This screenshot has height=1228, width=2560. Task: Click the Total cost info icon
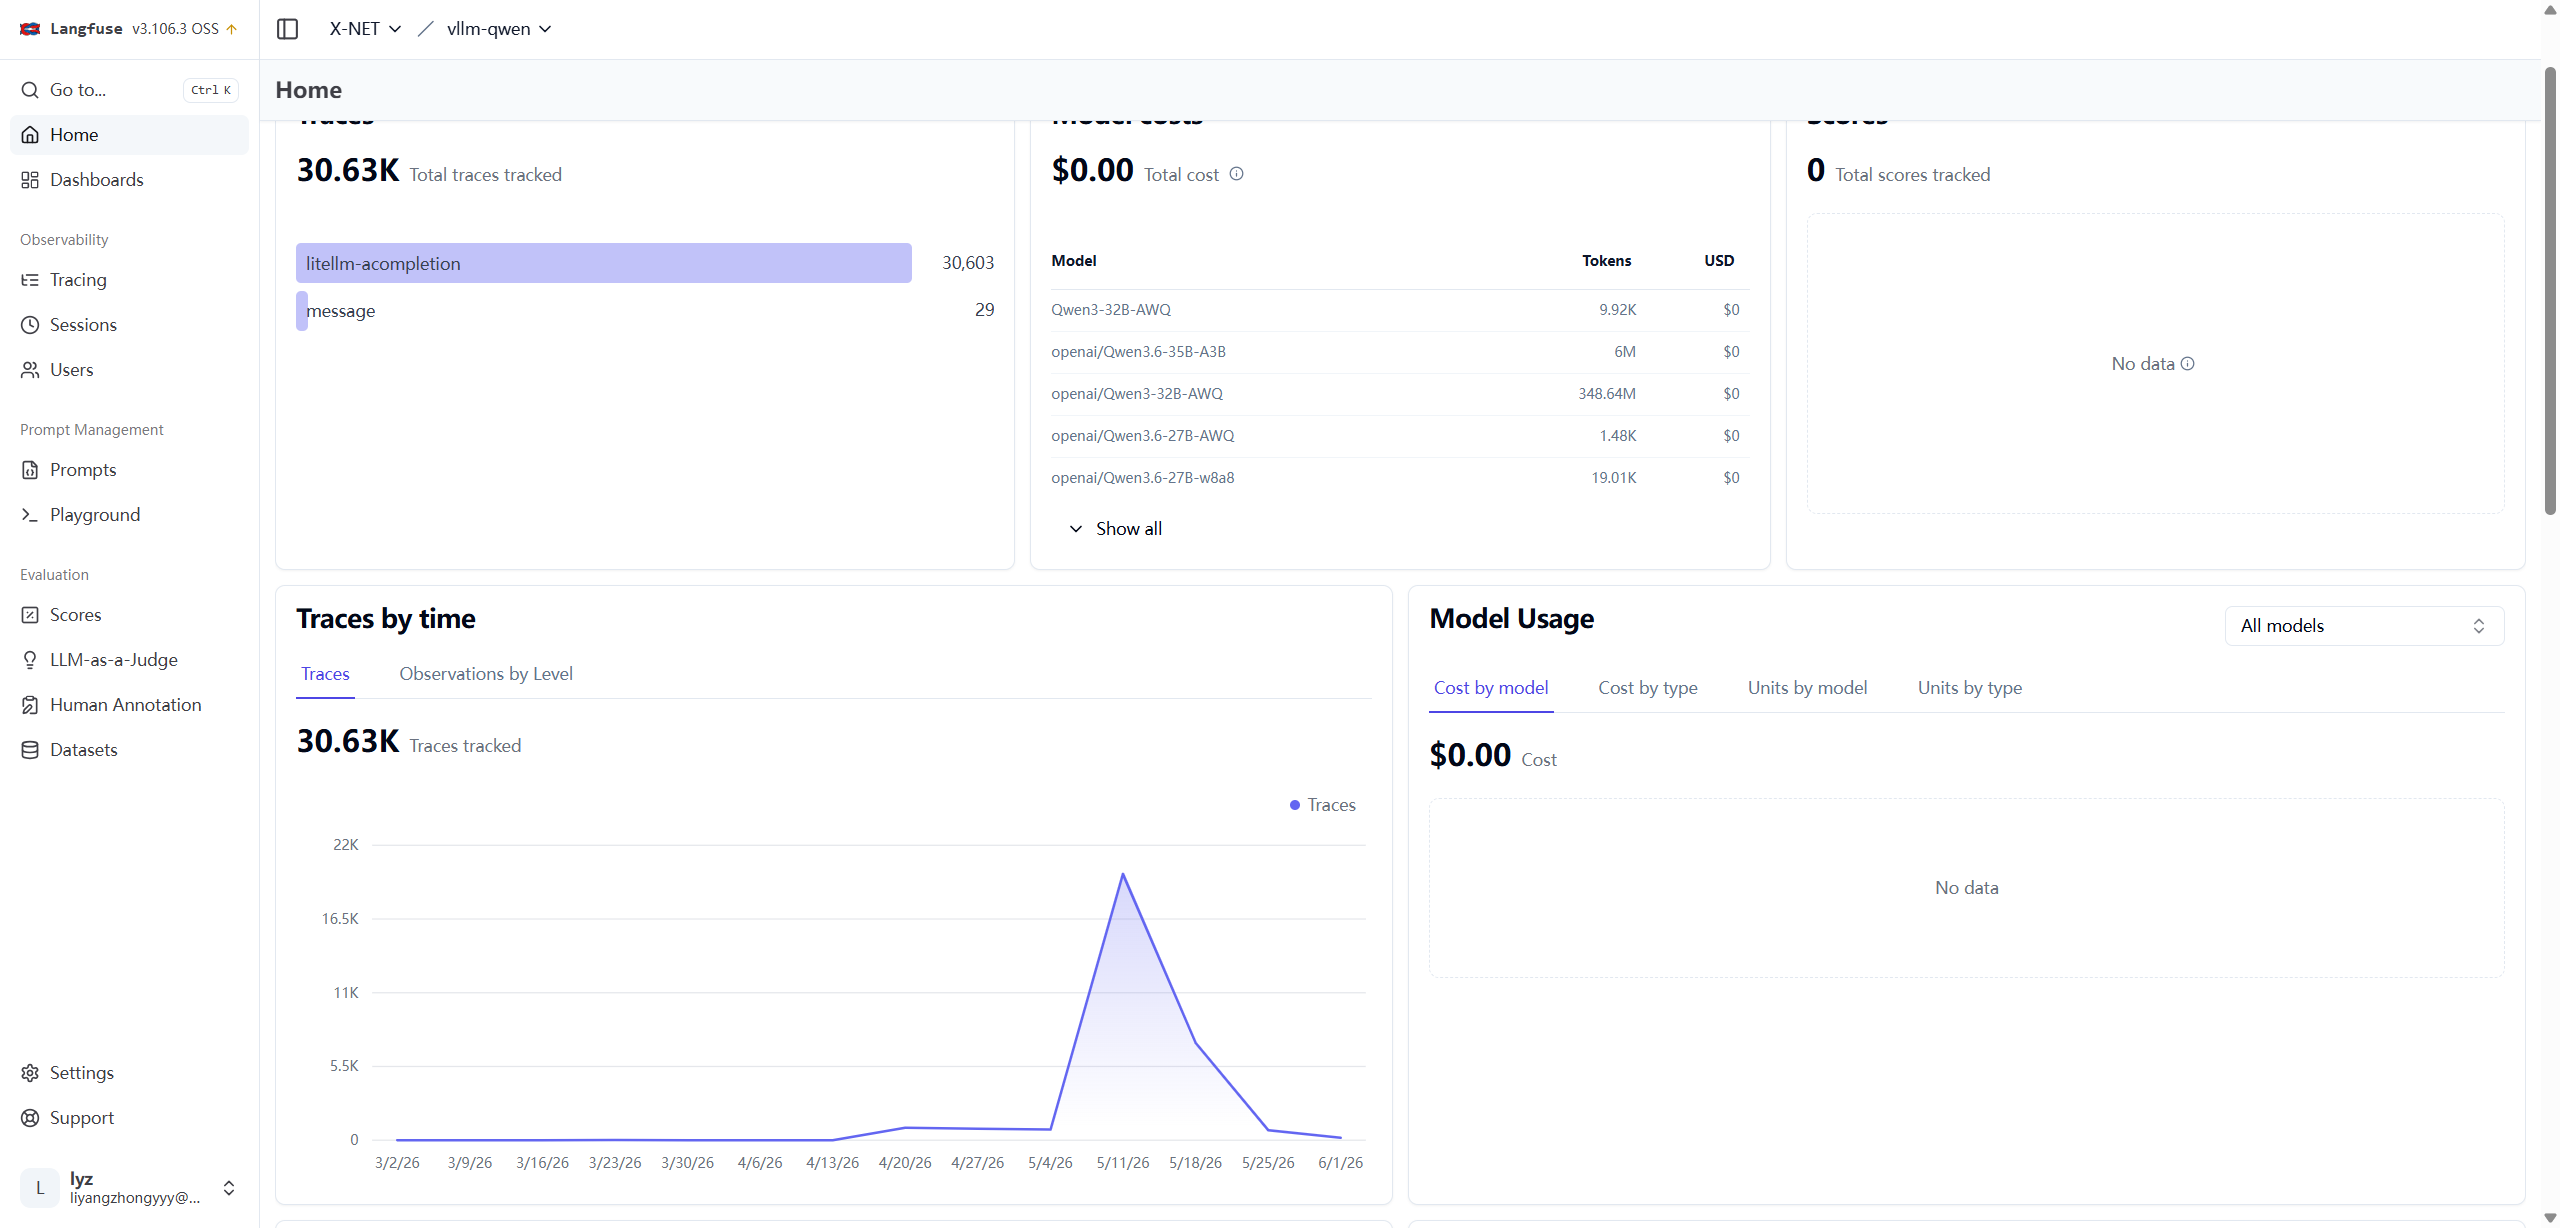[x=1236, y=174]
